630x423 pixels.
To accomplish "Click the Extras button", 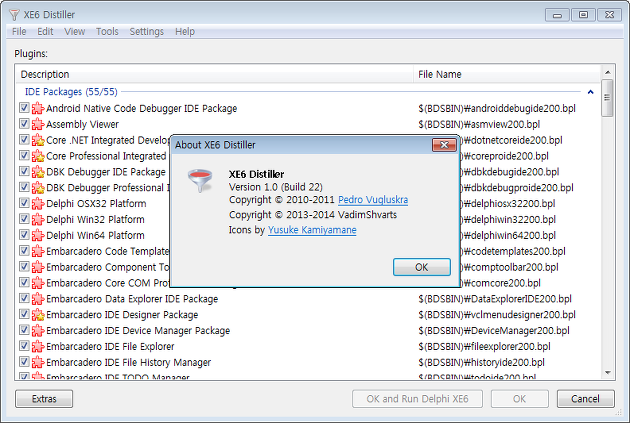I will tap(44, 399).
